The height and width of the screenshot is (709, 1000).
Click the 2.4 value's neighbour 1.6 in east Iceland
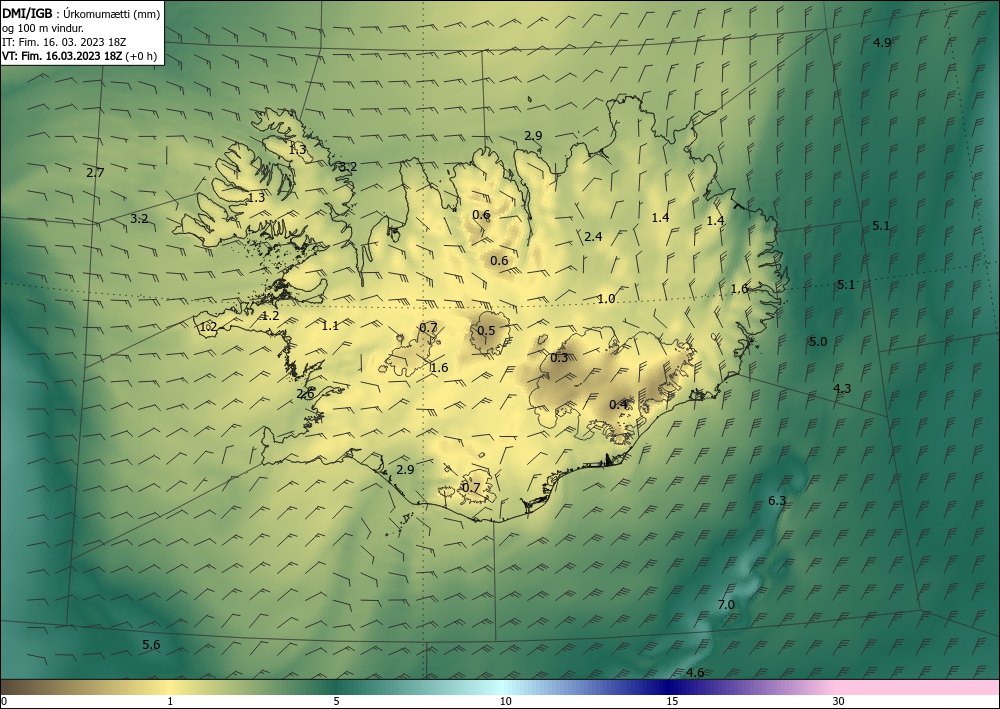coord(739,289)
